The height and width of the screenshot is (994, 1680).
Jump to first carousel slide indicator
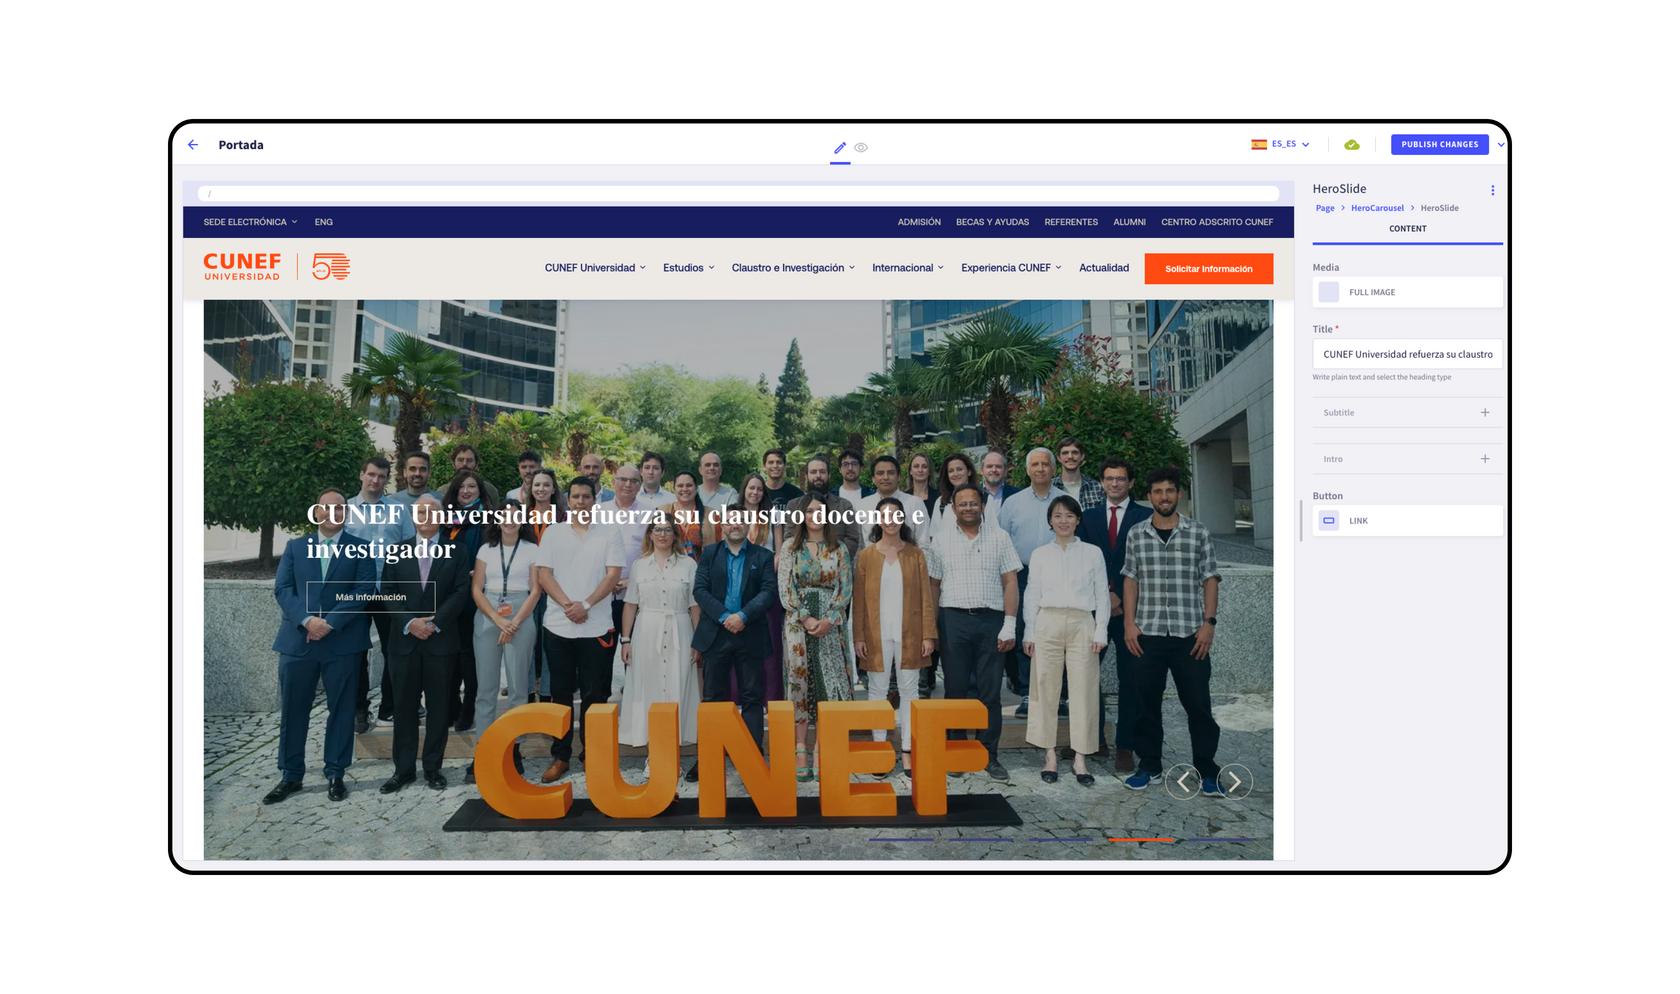pos(901,839)
